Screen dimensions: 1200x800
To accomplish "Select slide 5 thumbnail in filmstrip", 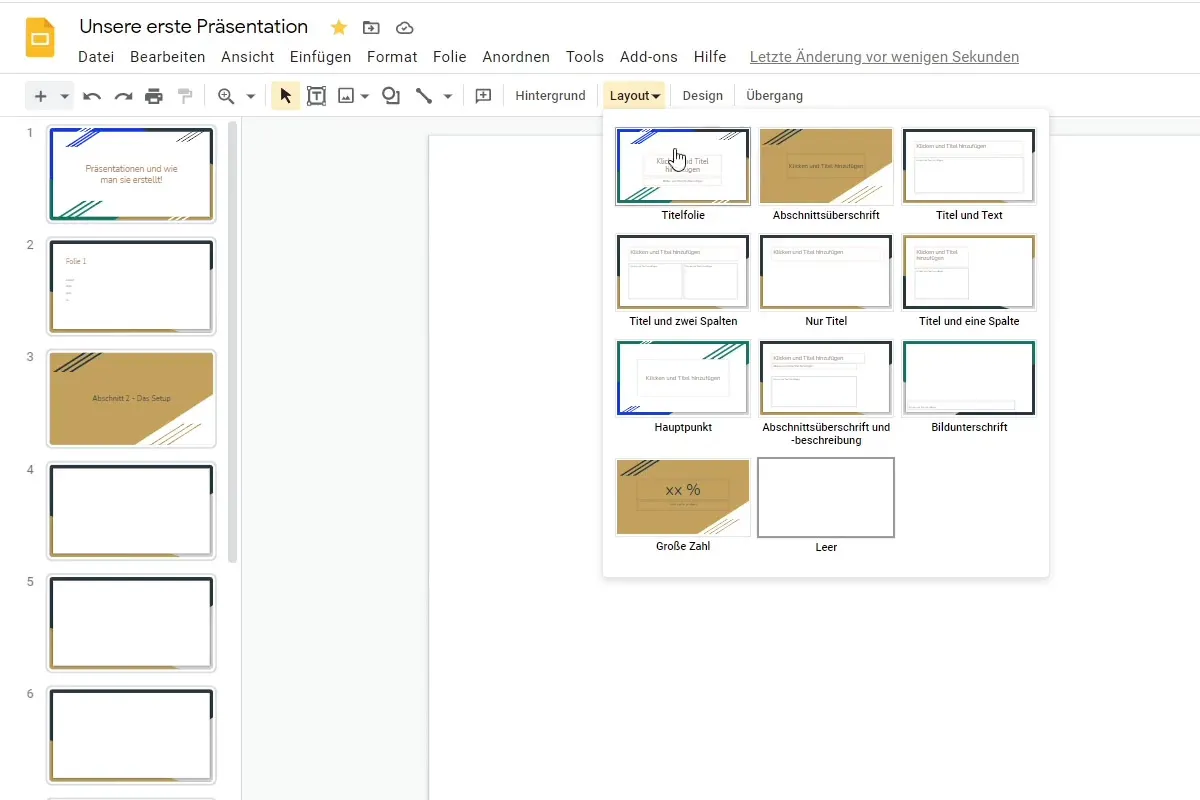I will 131,624.
